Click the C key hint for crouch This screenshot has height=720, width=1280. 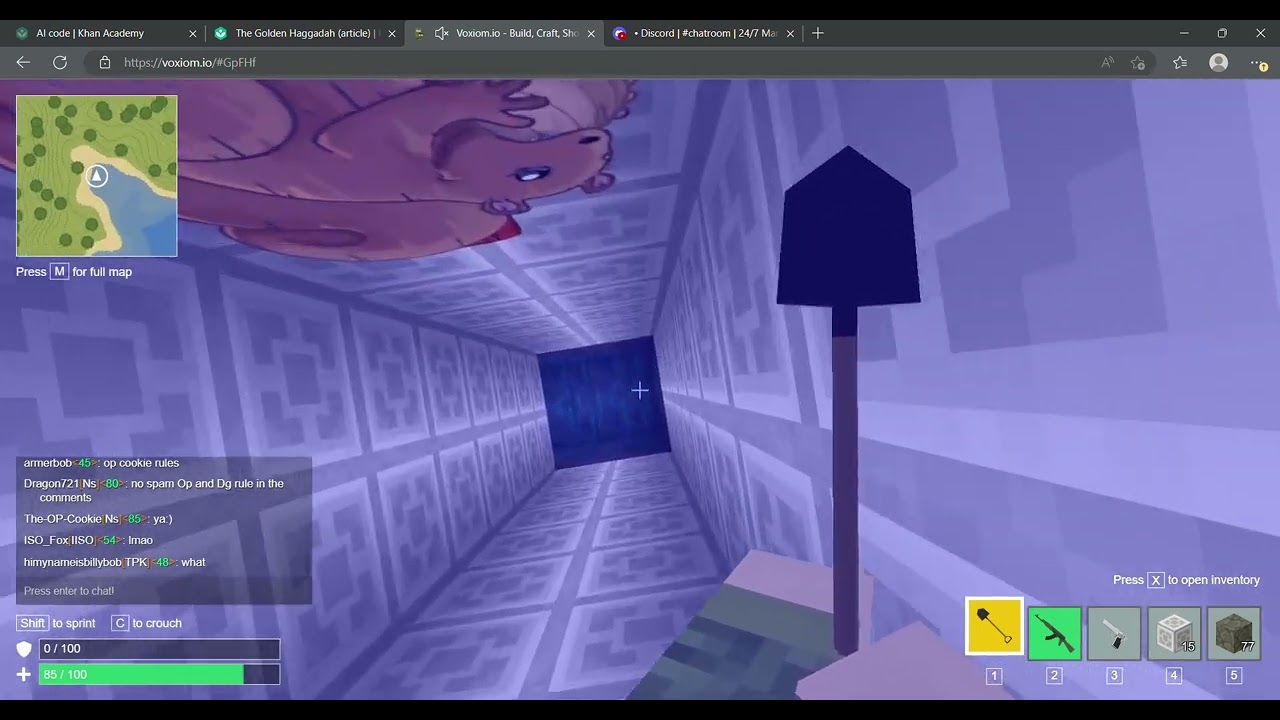pyautogui.click(x=120, y=623)
